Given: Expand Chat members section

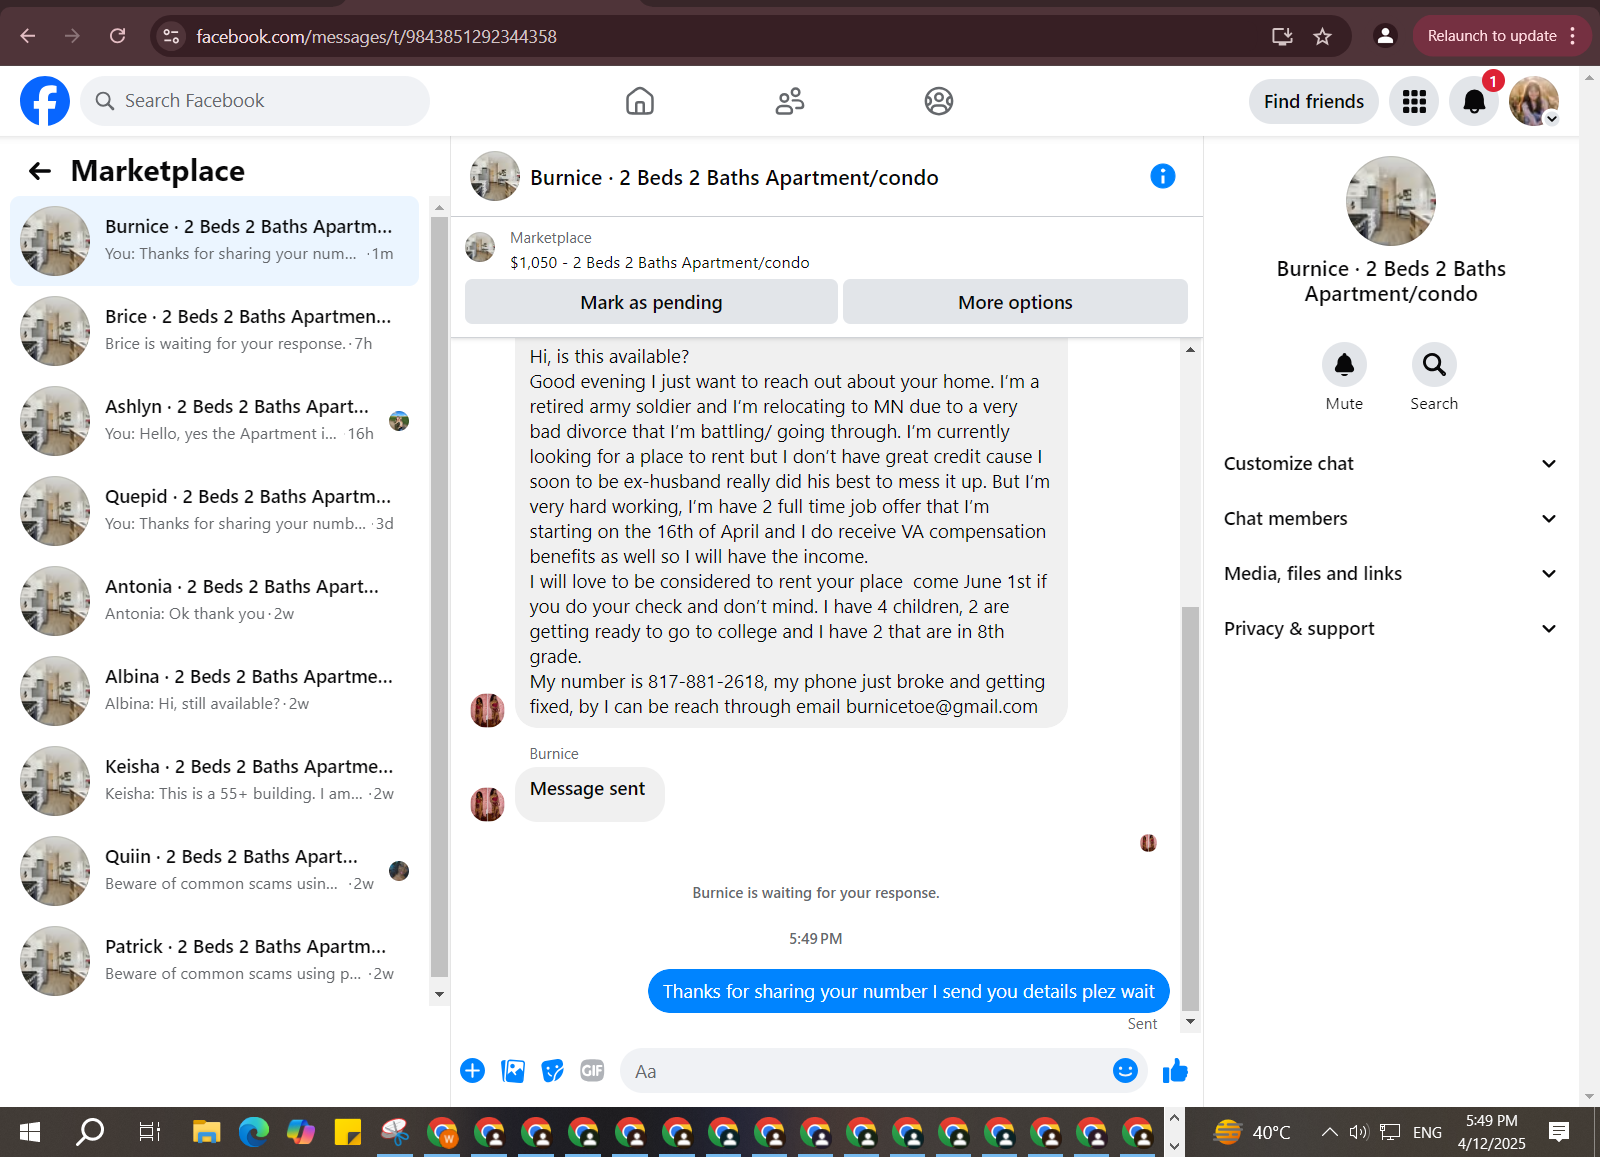Looking at the screenshot, I should click(1390, 519).
